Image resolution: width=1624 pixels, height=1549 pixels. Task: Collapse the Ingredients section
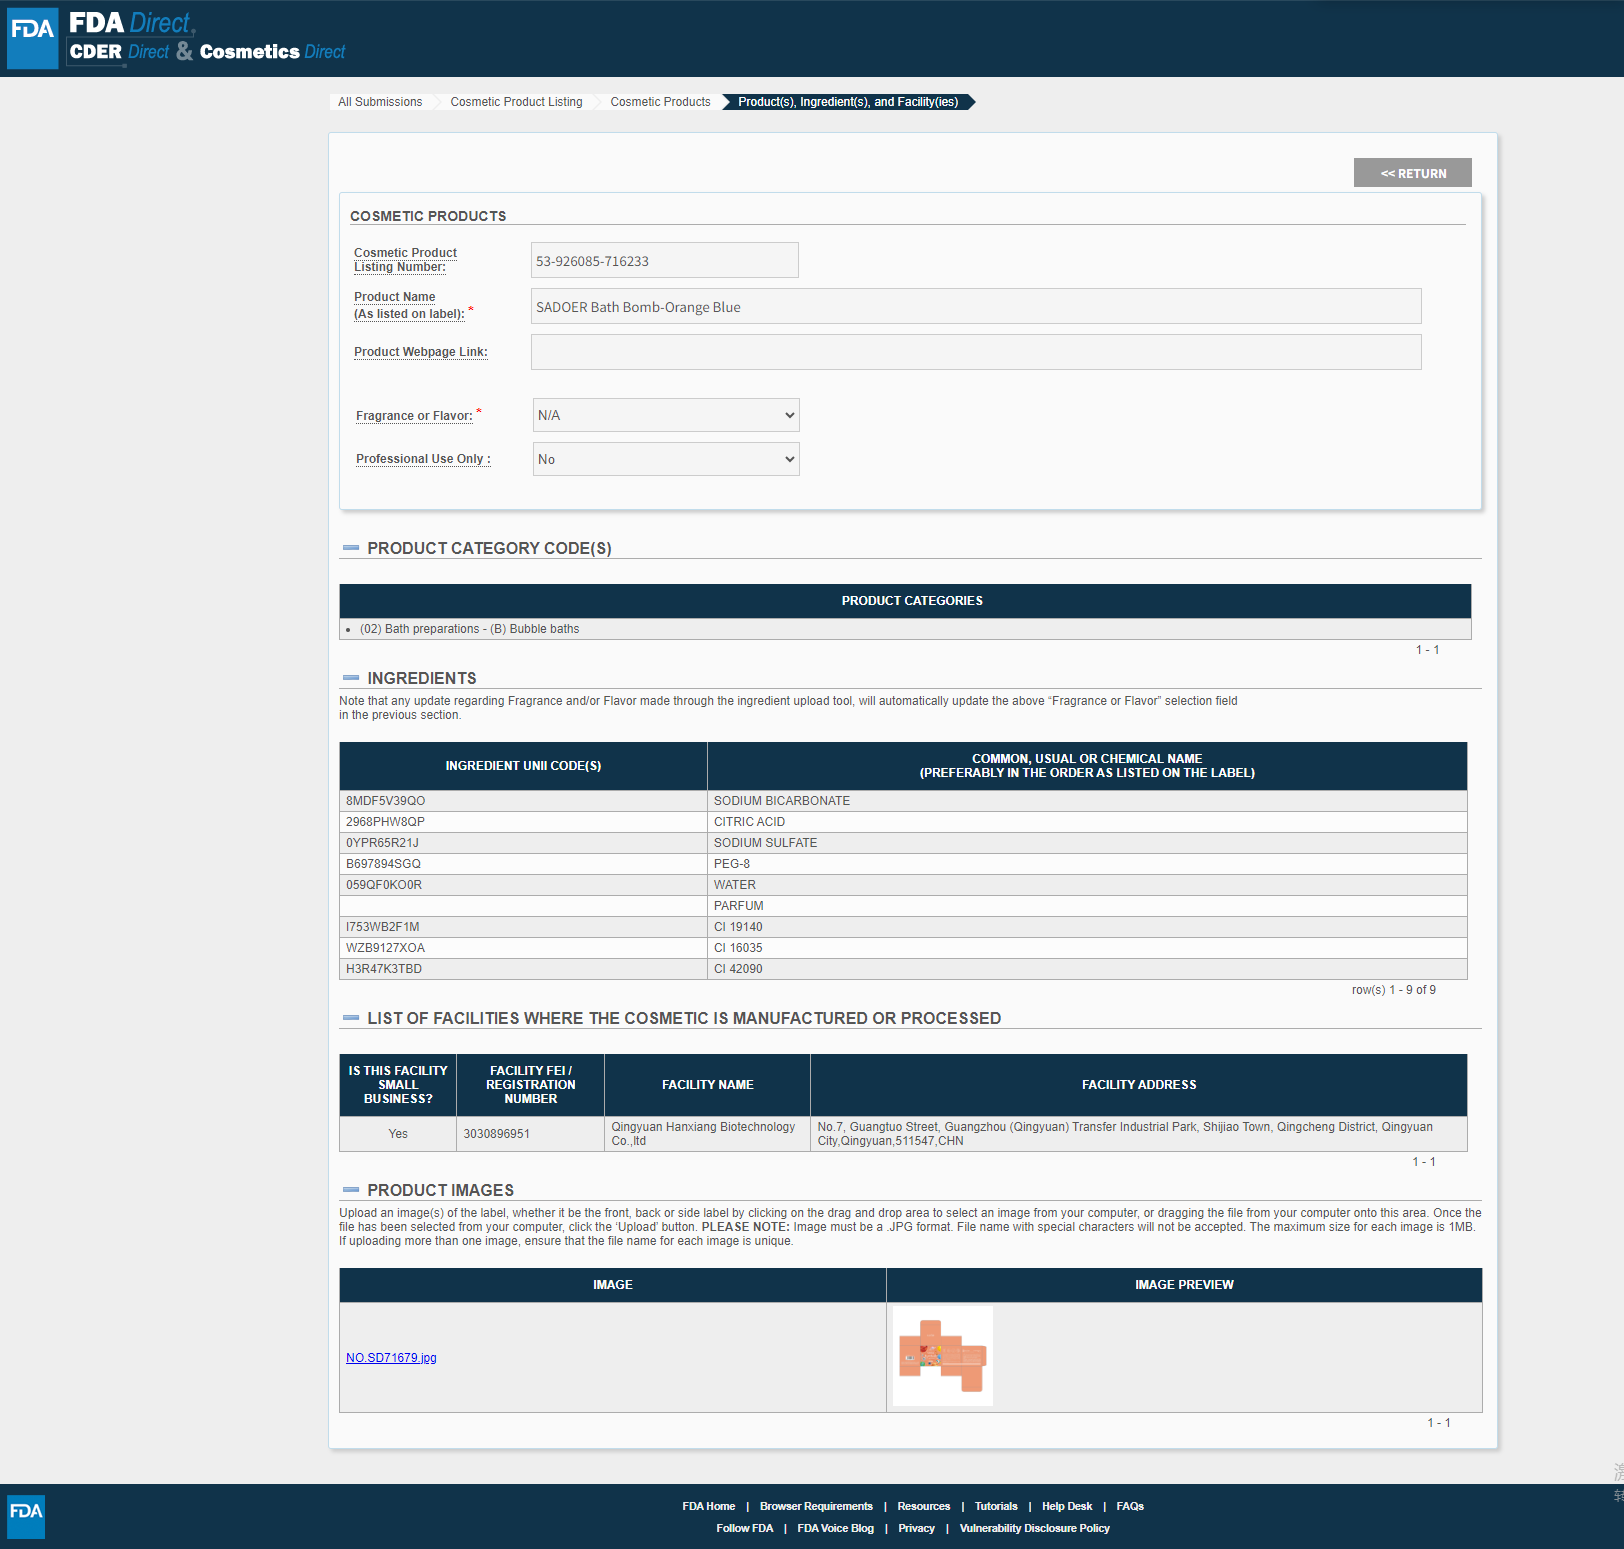point(351,678)
